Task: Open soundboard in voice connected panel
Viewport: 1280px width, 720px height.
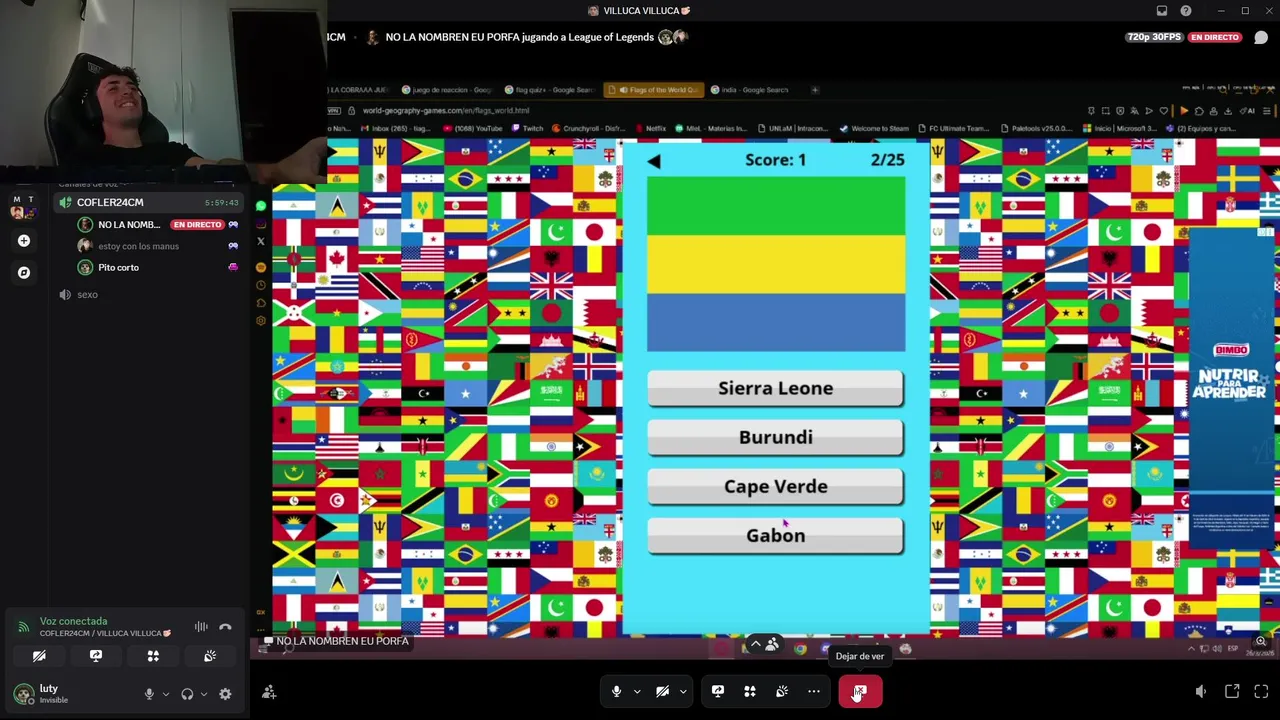Action: click(210, 656)
